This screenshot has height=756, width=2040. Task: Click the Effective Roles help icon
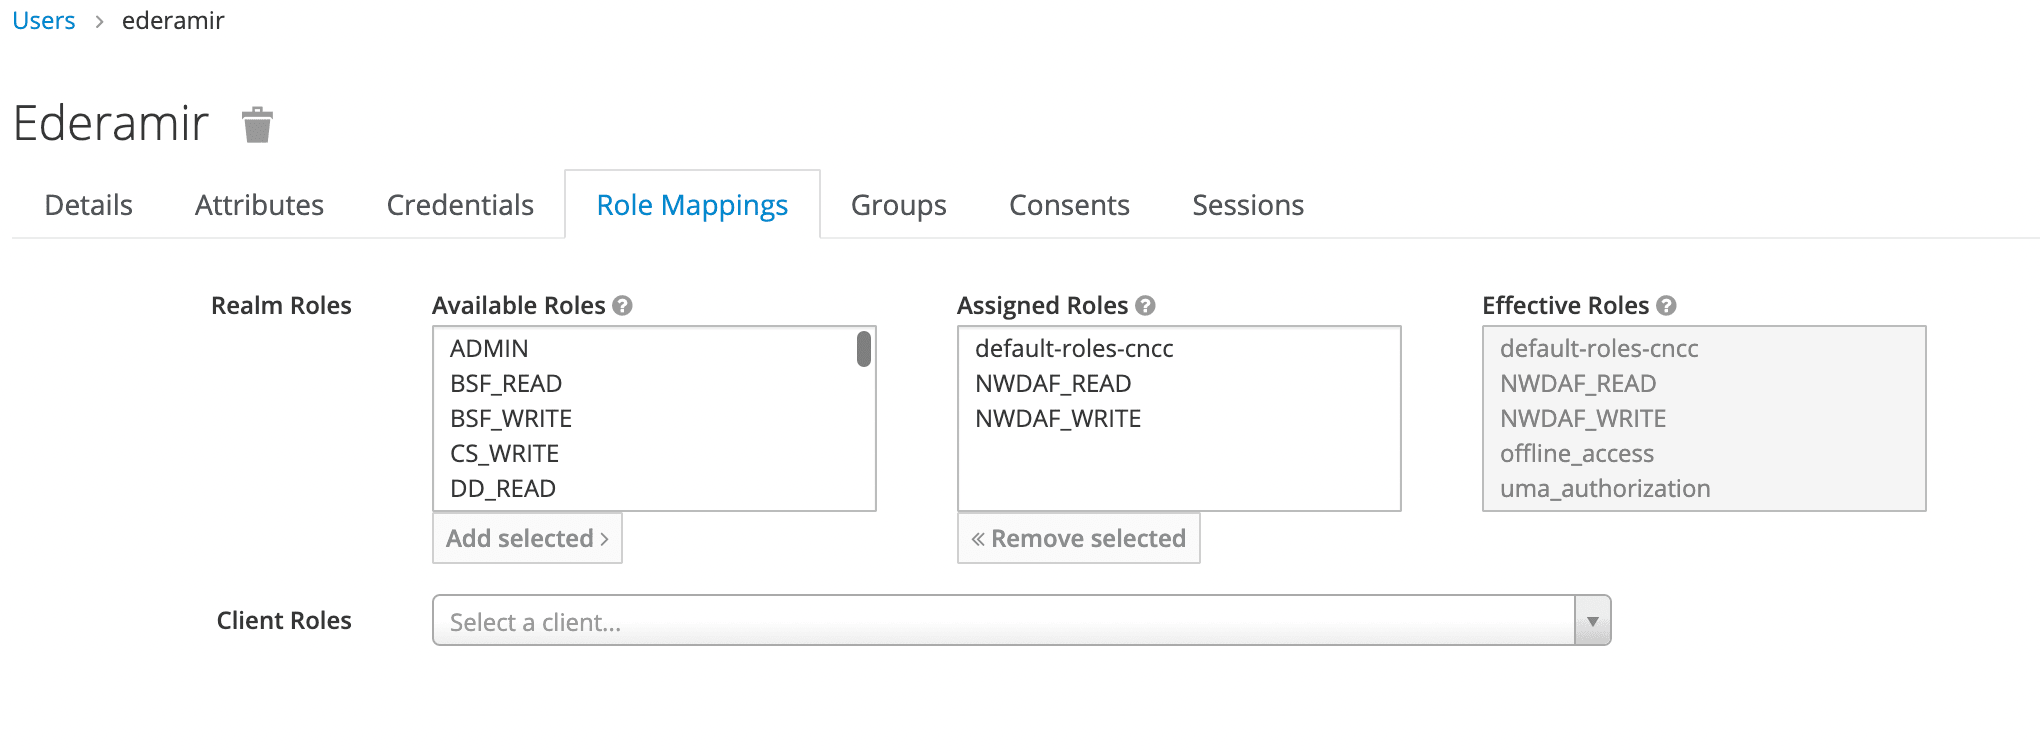pyautogui.click(x=1666, y=306)
